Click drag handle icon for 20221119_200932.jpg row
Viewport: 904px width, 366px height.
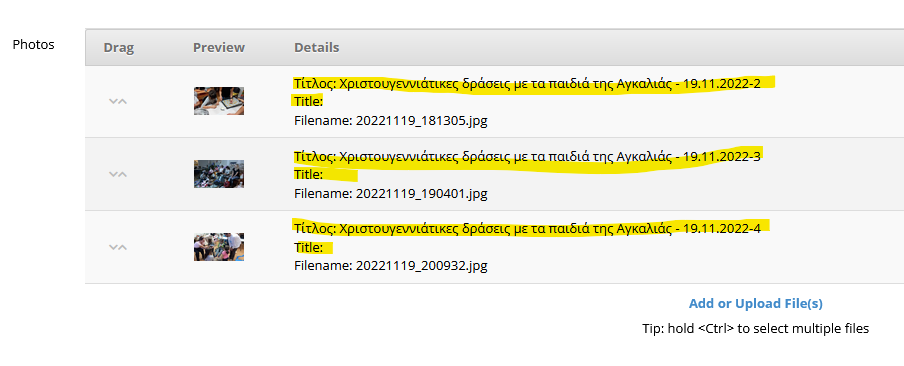[118, 247]
